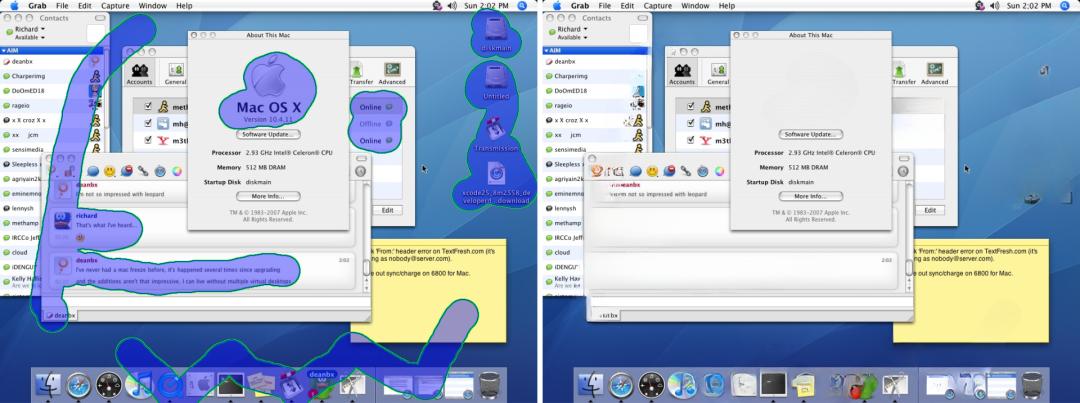The width and height of the screenshot is (1080, 403).
Task: Click the More Info... button
Action: pyautogui.click(x=269, y=196)
